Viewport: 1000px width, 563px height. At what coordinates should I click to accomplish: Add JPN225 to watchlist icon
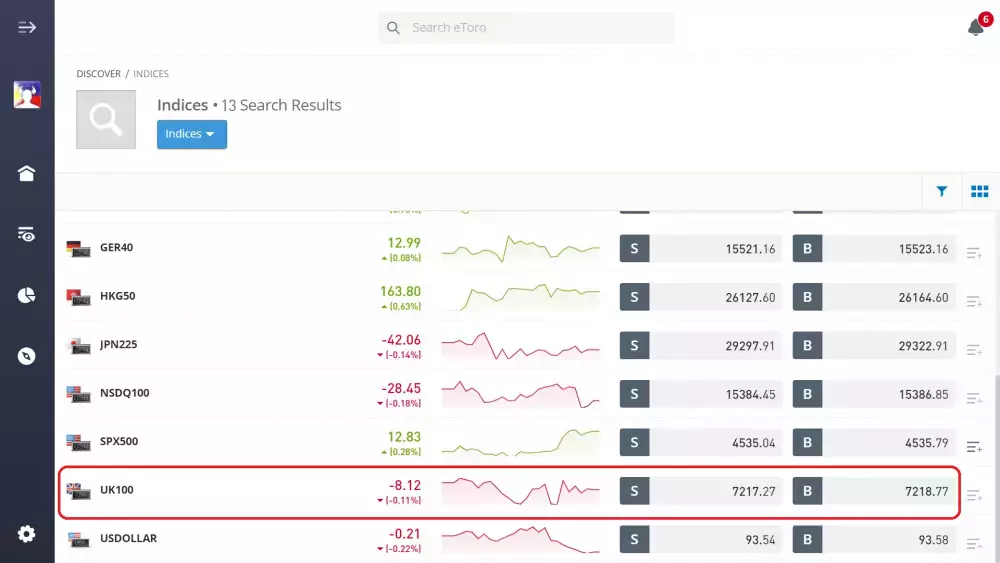[974, 350]
